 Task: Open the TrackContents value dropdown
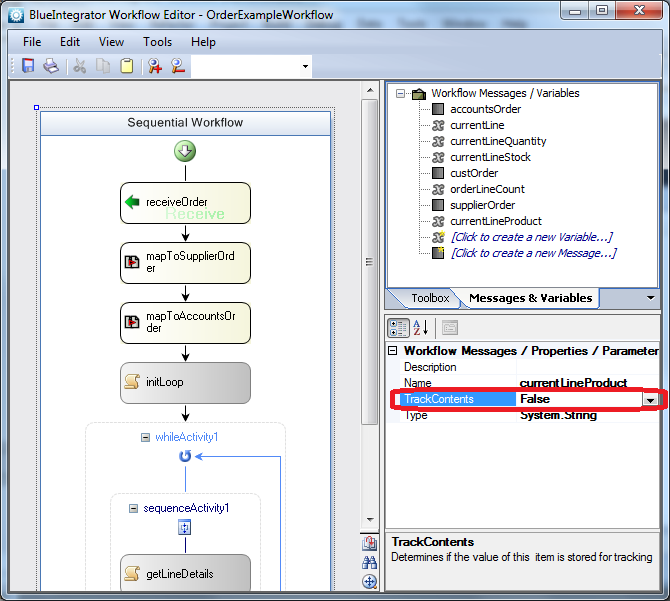650,399
